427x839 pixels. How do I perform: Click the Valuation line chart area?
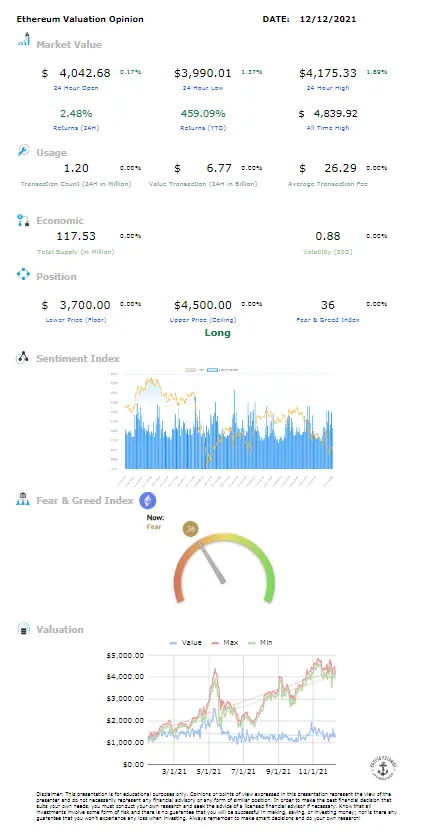pos(242,709)
